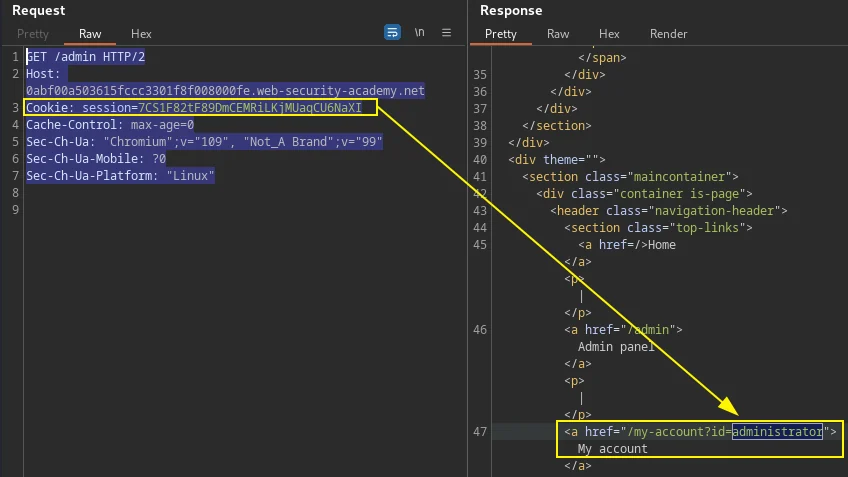This screenshot has height=477, width=848.
Task: Select the Raw tab in Request
Action: 90,34
